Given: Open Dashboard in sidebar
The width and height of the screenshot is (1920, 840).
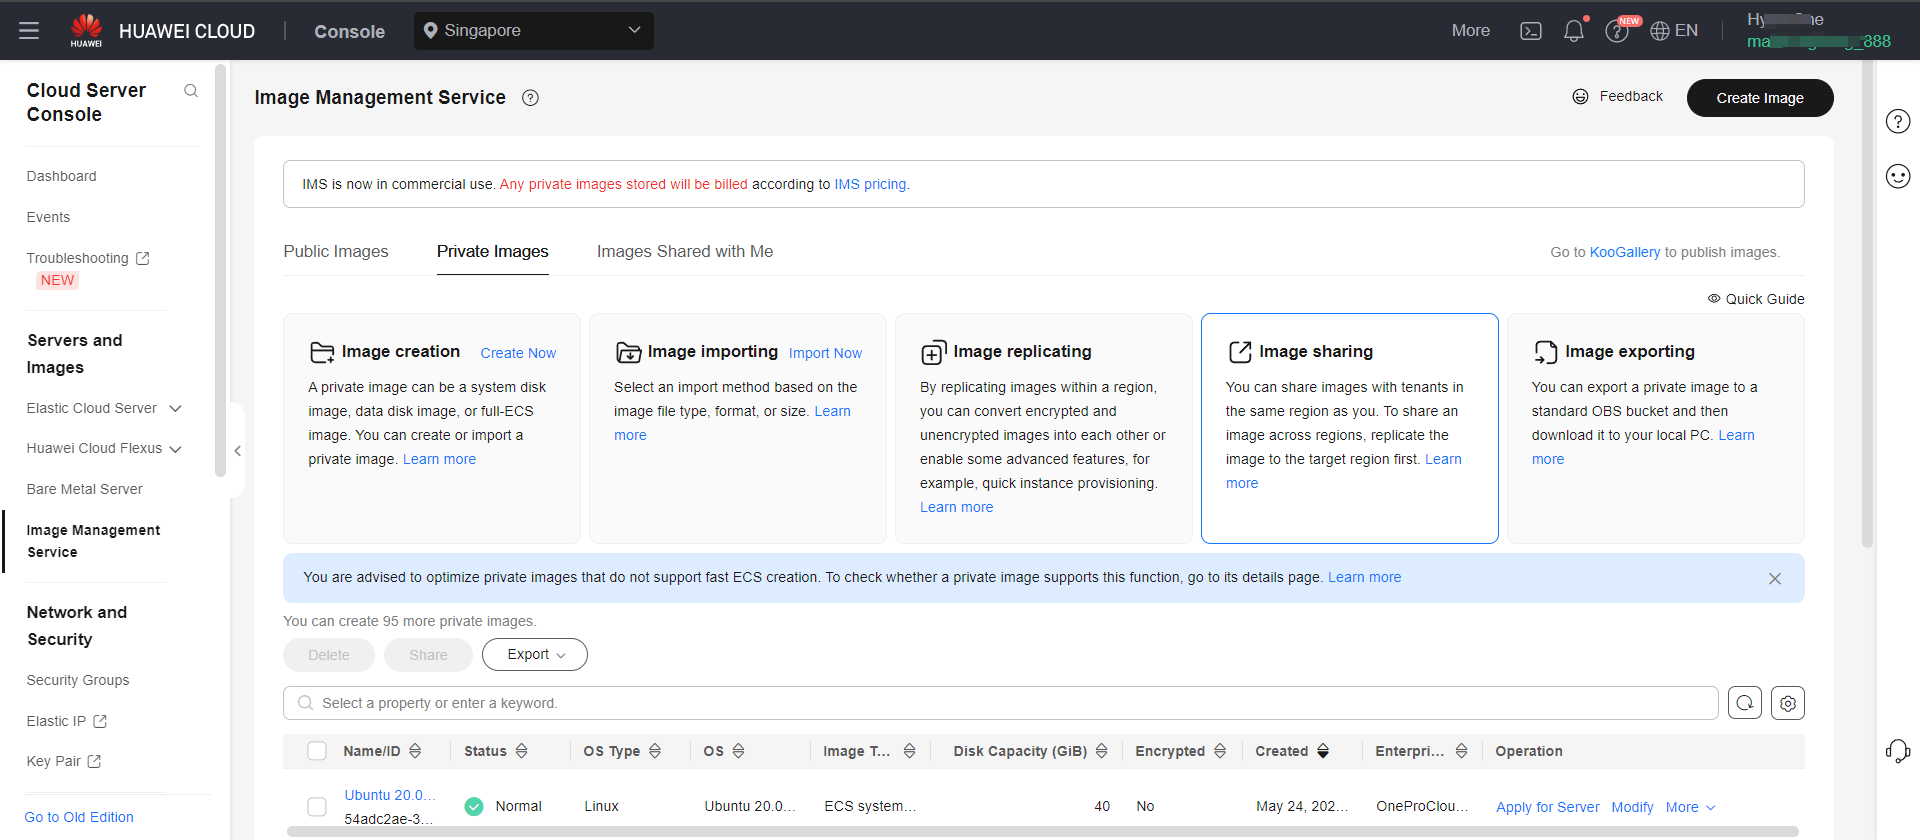Looking at the screenshot, I should [x=62, y=176].
